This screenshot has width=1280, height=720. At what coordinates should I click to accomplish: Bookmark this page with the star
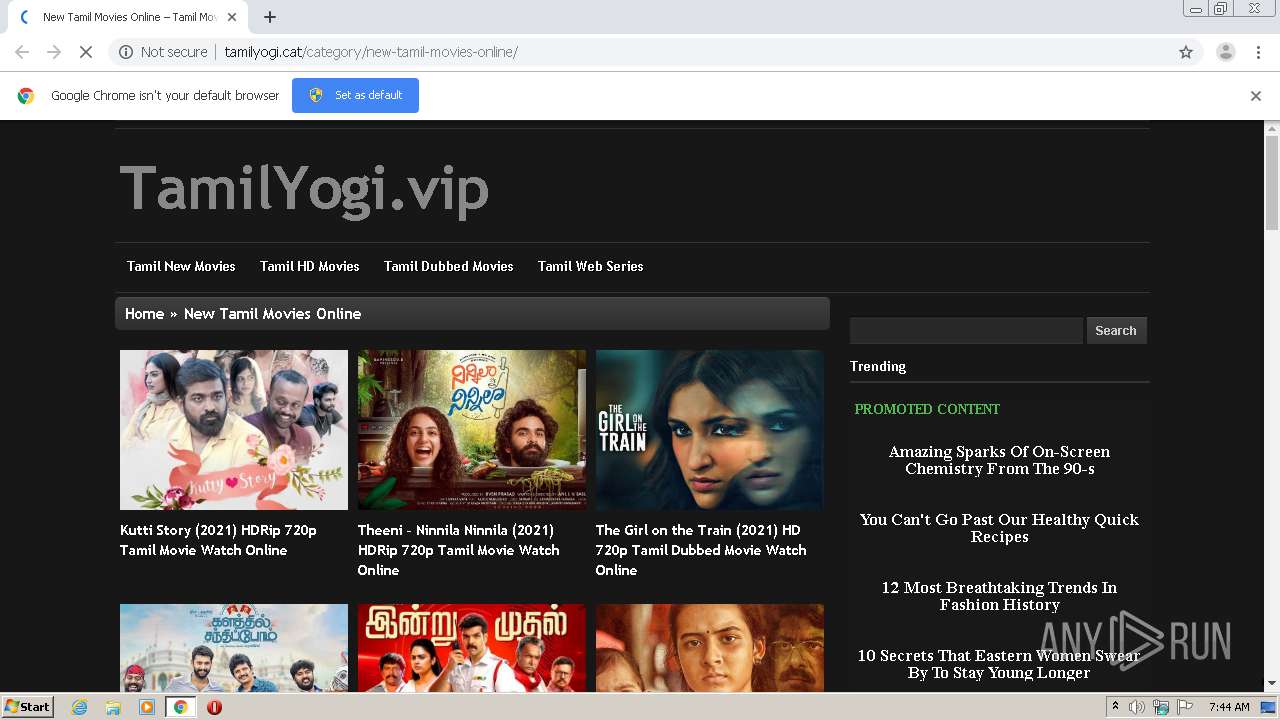[x=1186, y=52]
